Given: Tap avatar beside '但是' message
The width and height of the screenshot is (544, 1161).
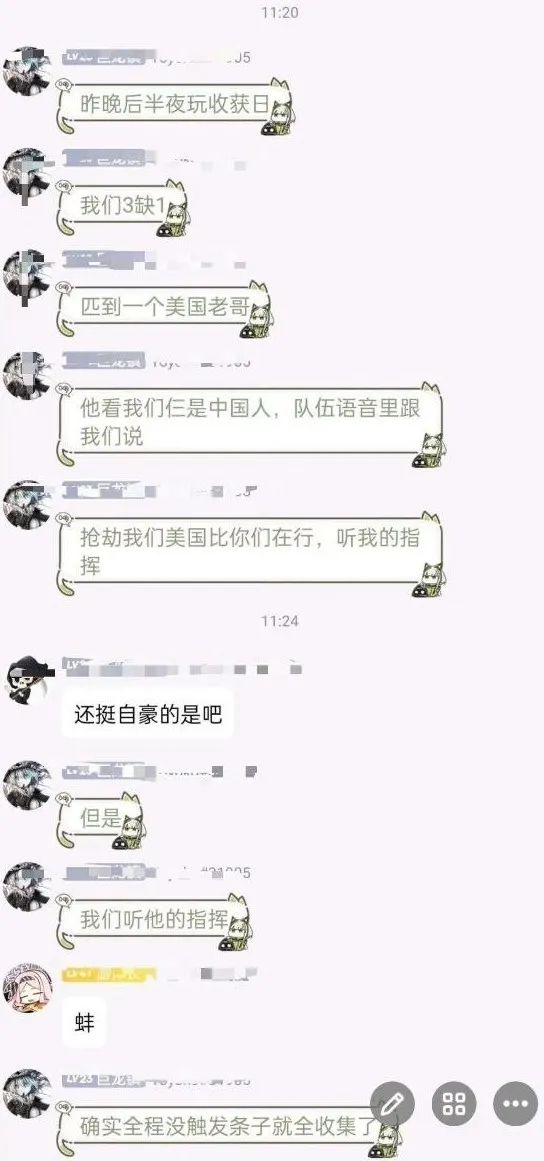Looking at the screenshot, I should click(x=27, y=784).
